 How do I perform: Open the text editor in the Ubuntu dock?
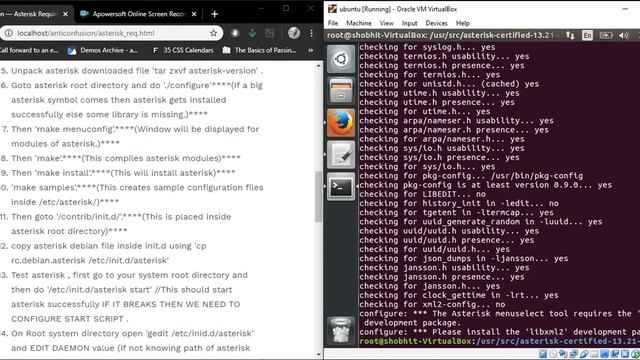point(341,155)
